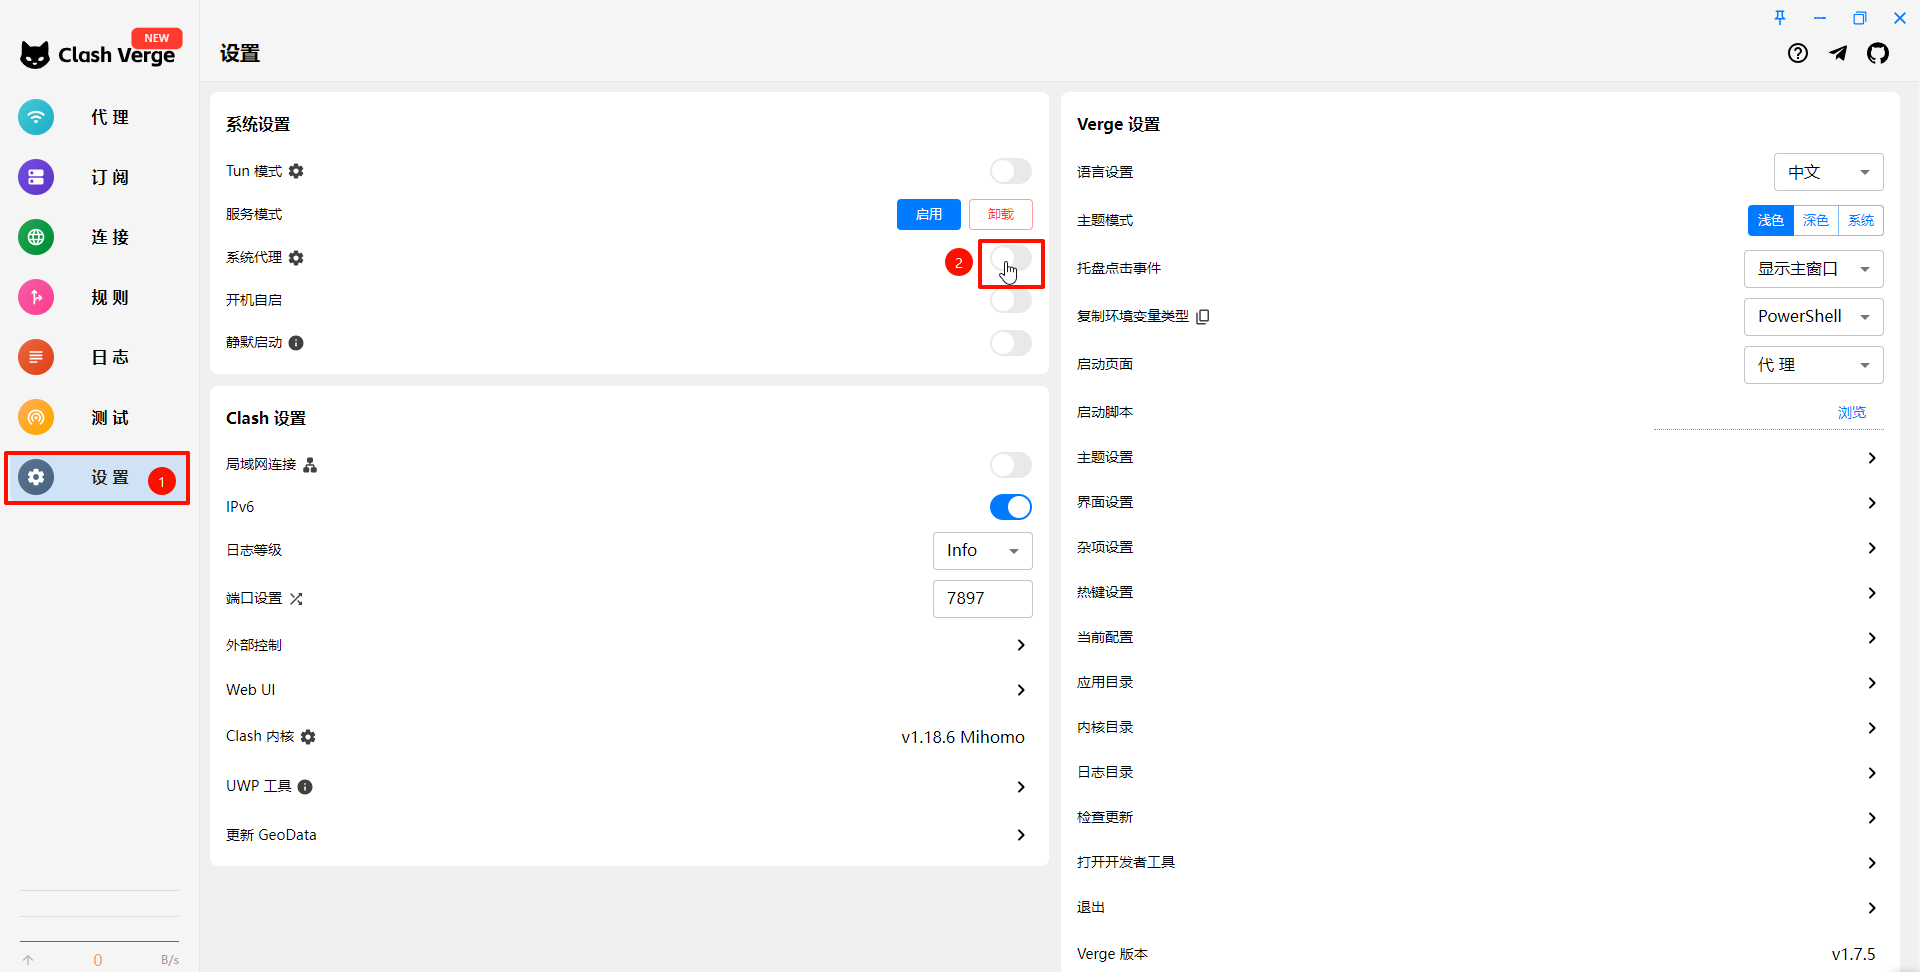
Task: Open the 语言设置 中文 dropdown
Action: pos(1828,173)
